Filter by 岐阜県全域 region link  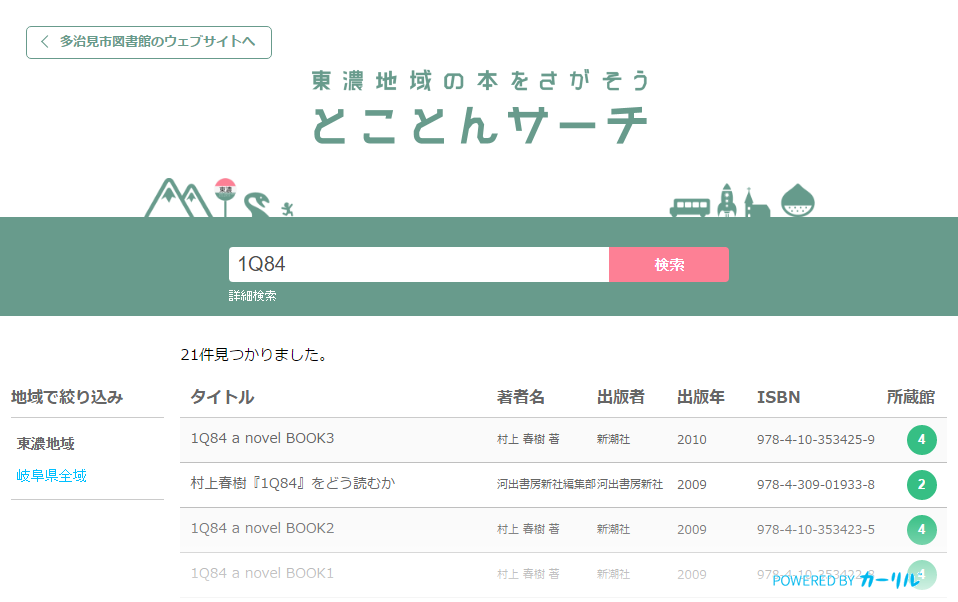point(51,475)
